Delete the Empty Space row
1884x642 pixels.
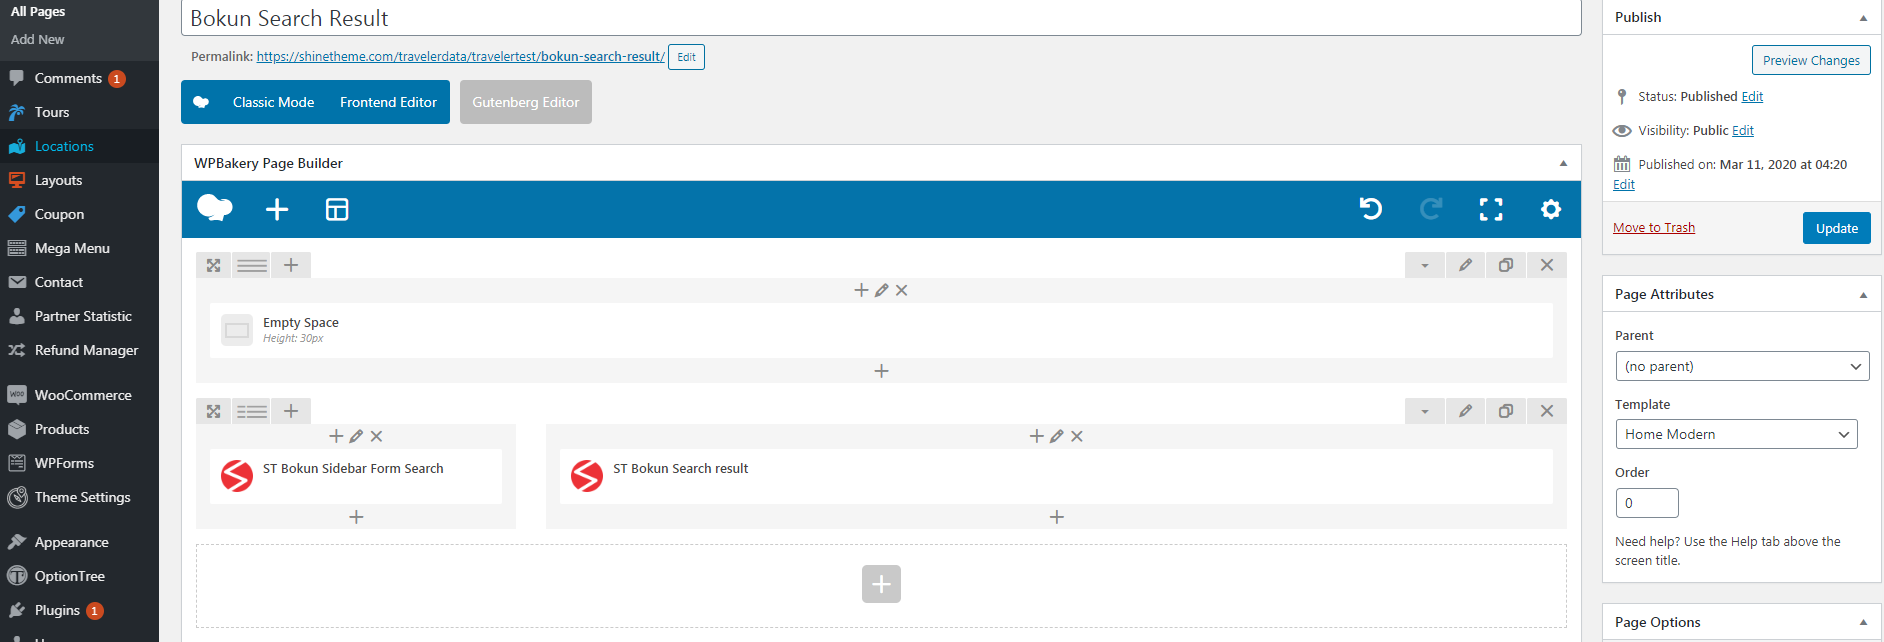(1547, 265)
